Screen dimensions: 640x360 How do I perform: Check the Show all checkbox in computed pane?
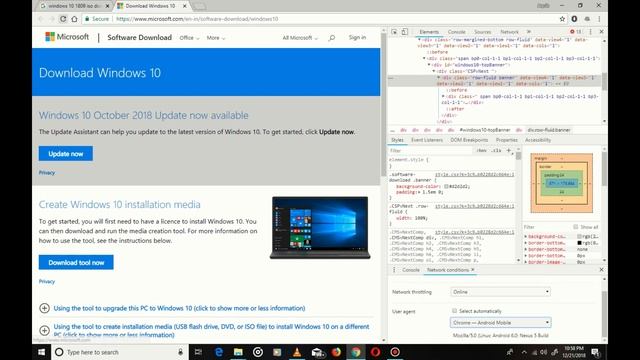pos(576,227)
